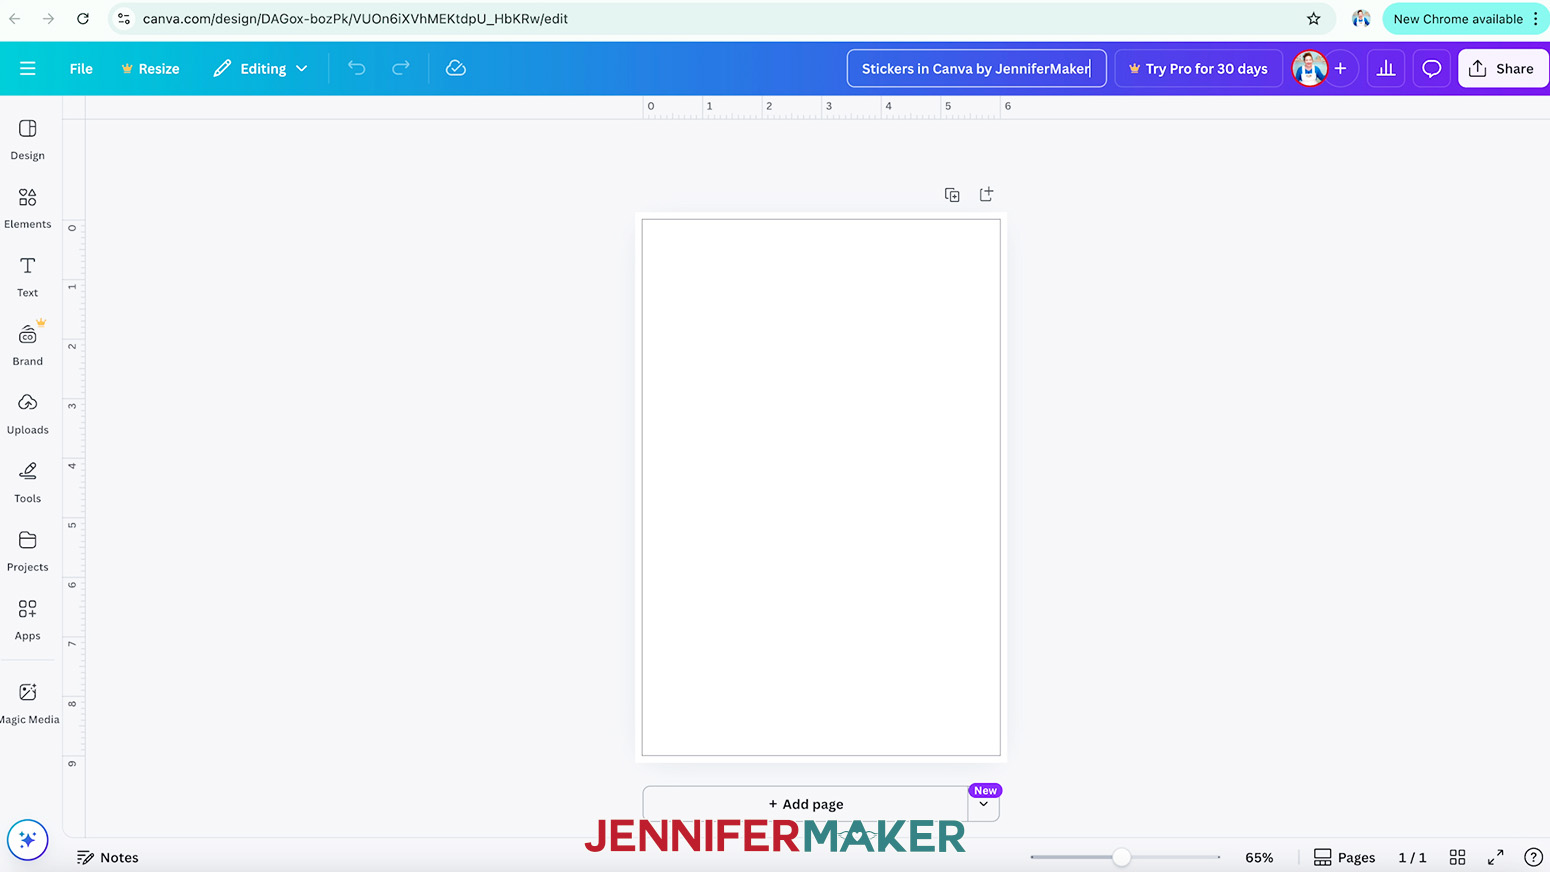Image resolution: width=1550 pixels, height=872 pixels.
Task: Open the analytics bar chart icon
Action: [x=1386, y=68]
